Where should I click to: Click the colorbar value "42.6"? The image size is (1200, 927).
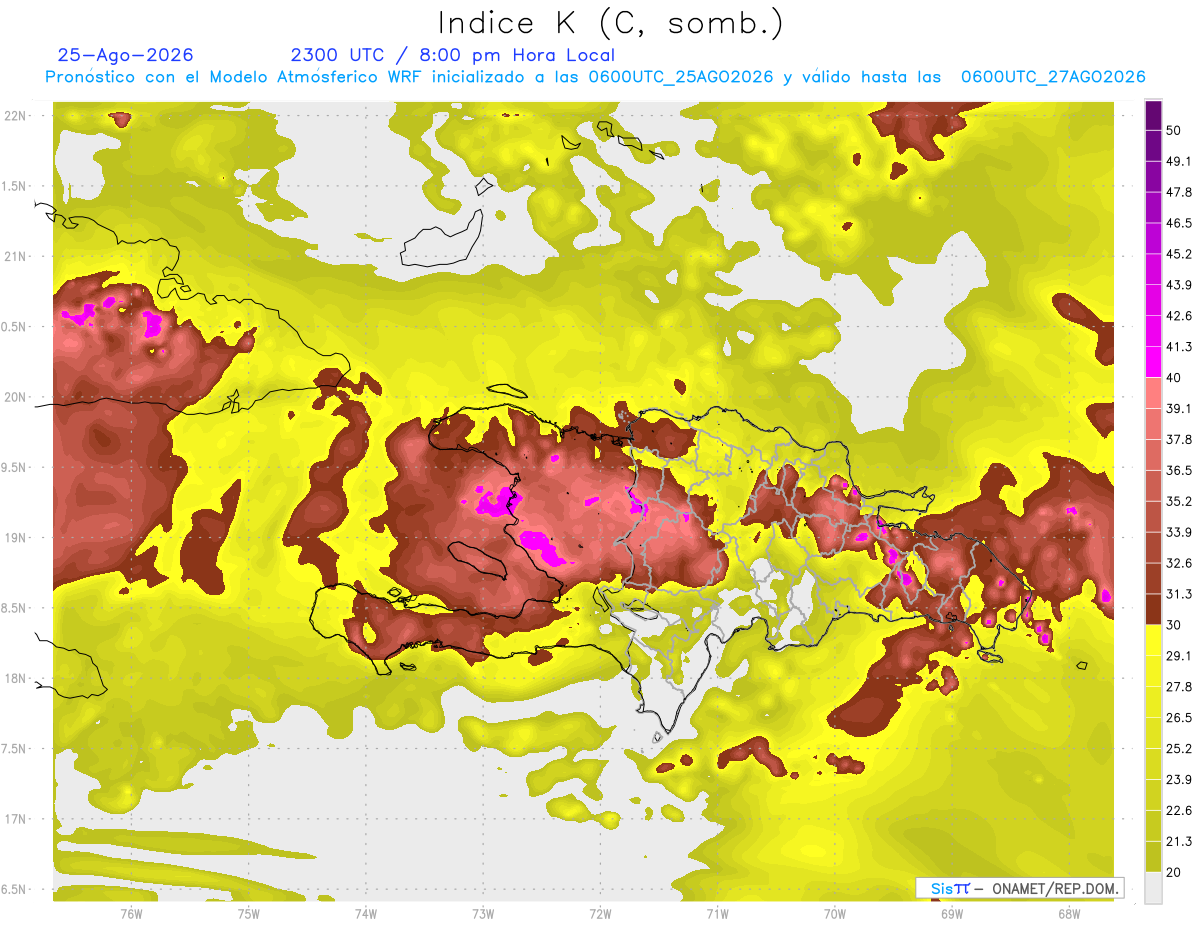pyautogui.click(x=1179, y=316)
